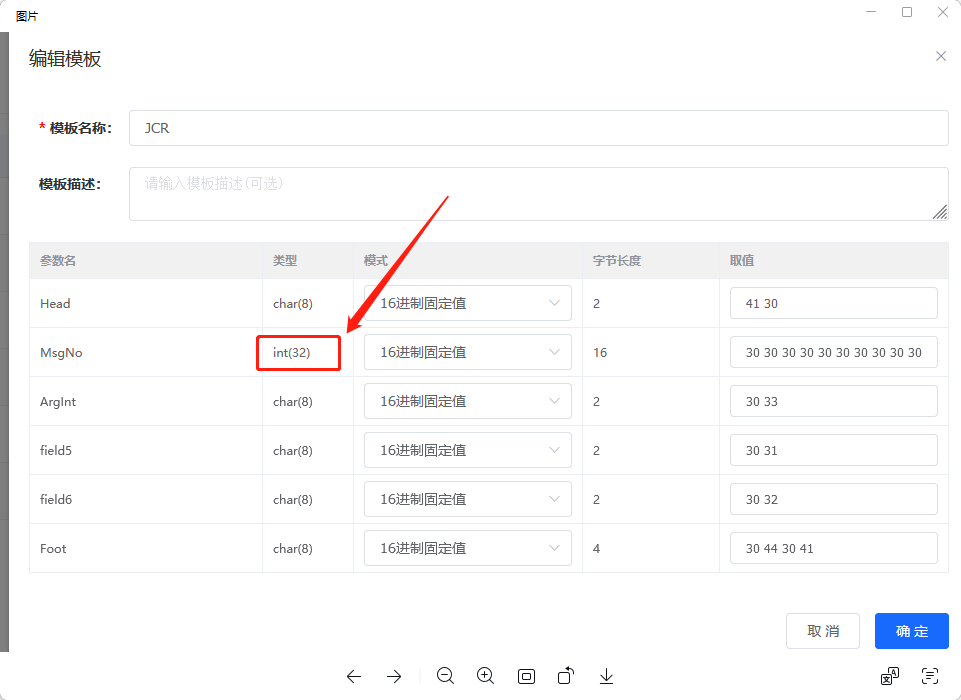Download the image via the download icon
The height and width of the screenshot is (700, 961).
(x=606, y=676)
